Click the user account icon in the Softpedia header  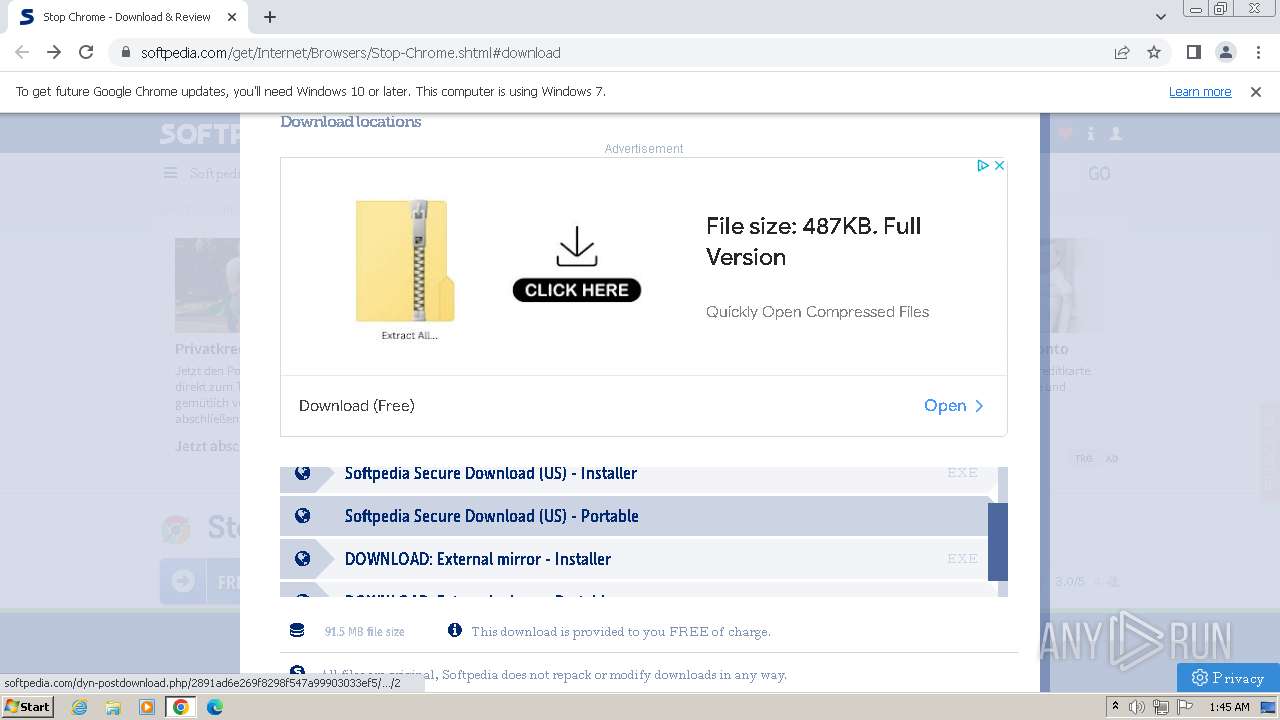click(x=1116, y=133)
